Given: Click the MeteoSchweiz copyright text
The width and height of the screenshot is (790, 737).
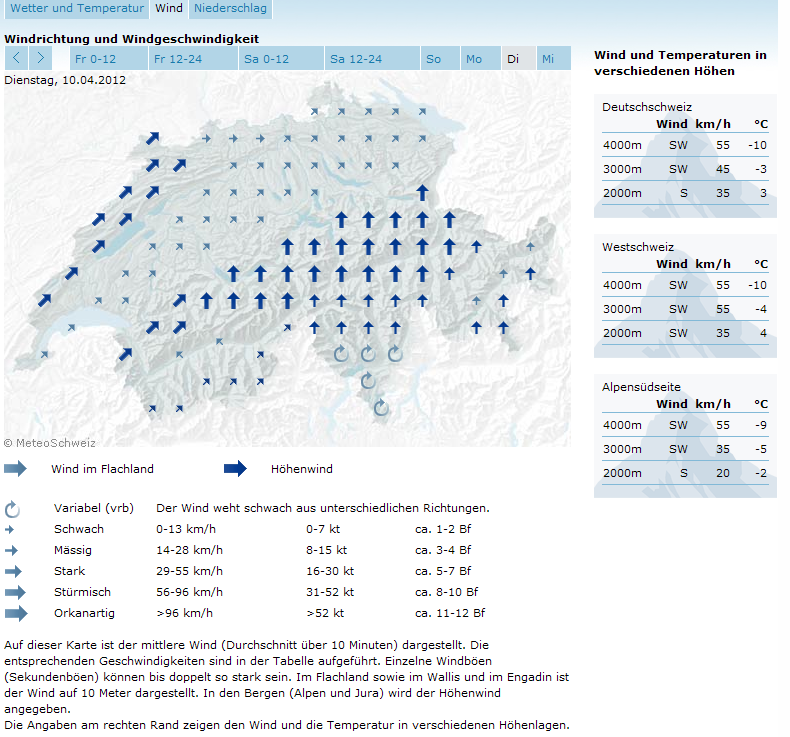Looking at the screenshot, I should point(49,441).
